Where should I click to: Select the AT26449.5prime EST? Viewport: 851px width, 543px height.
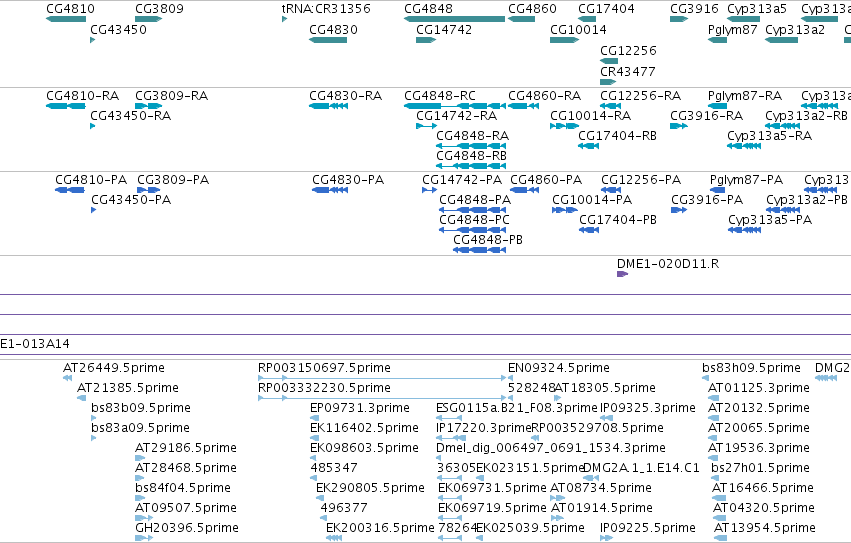pyautogui.click(x=67, y=378)
